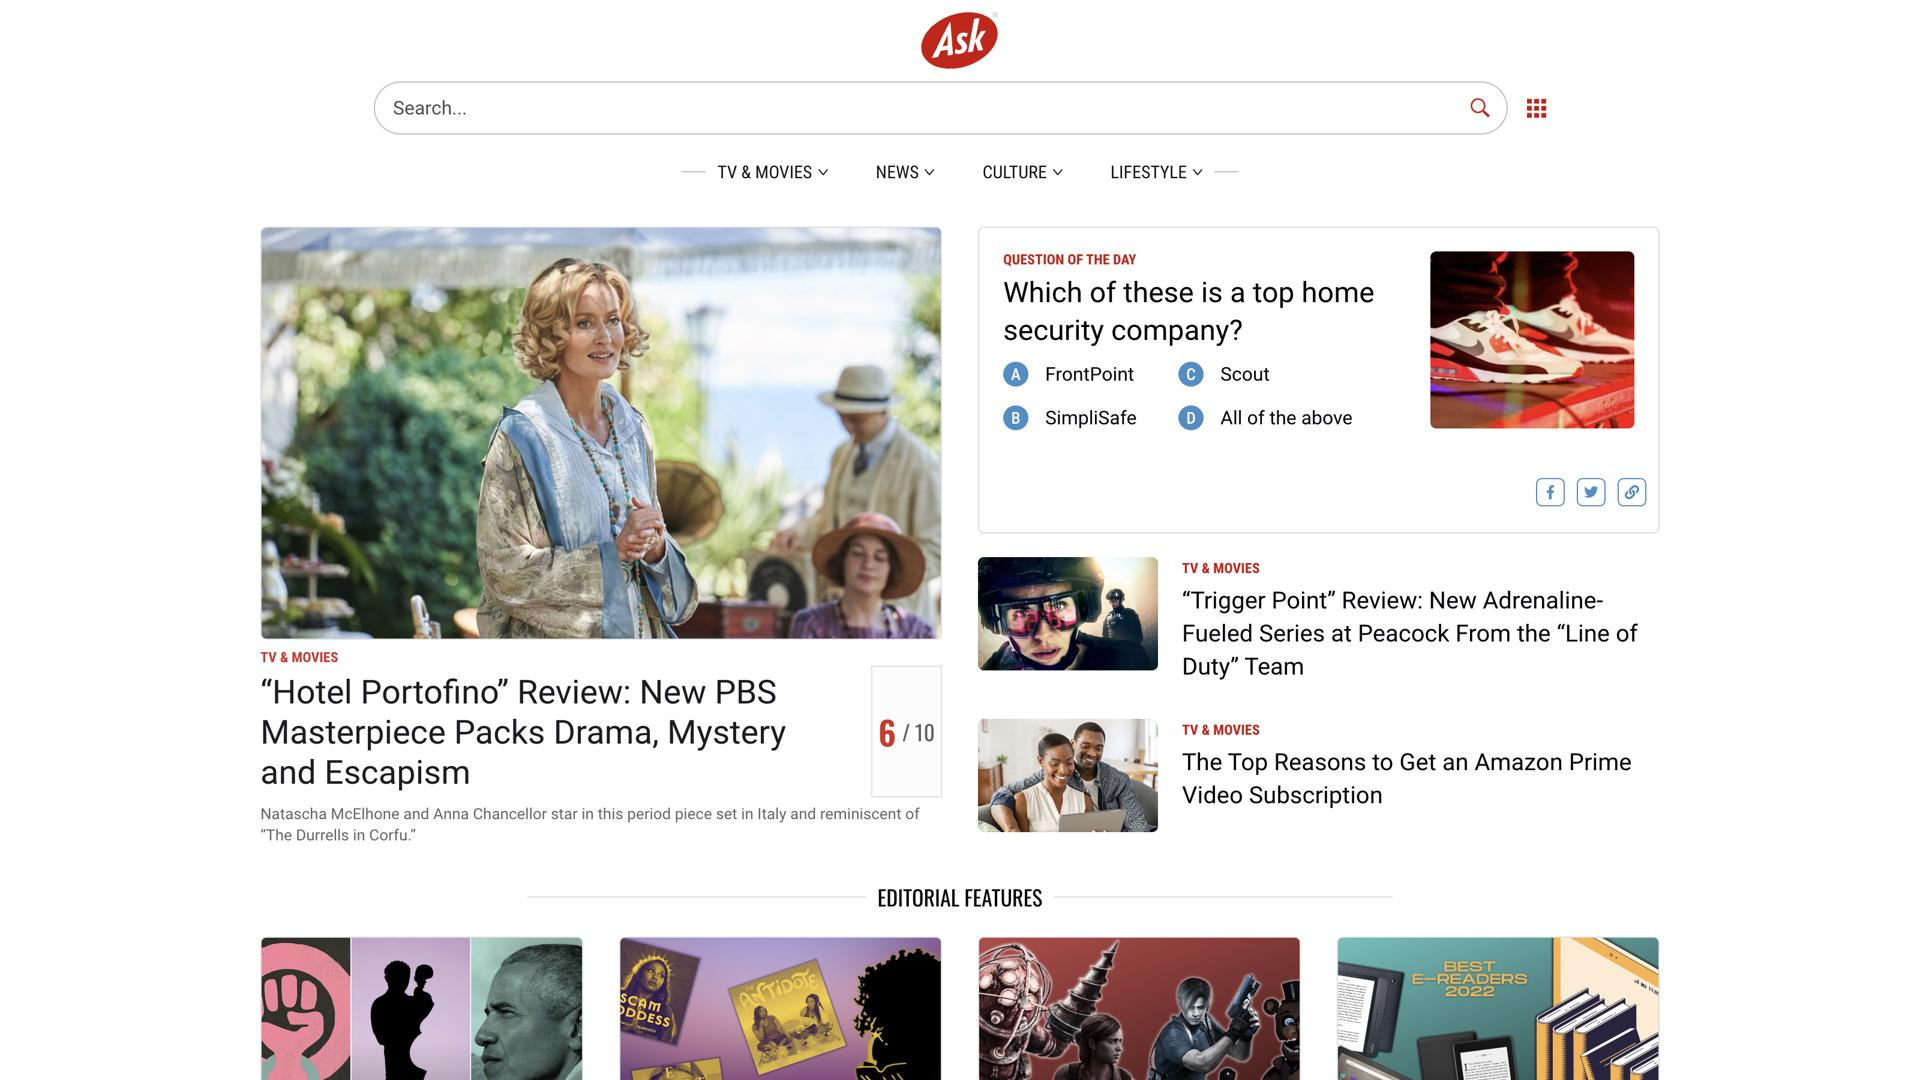Open the Best E-Readers 2022 thumbnail

pos(1497,1008)
